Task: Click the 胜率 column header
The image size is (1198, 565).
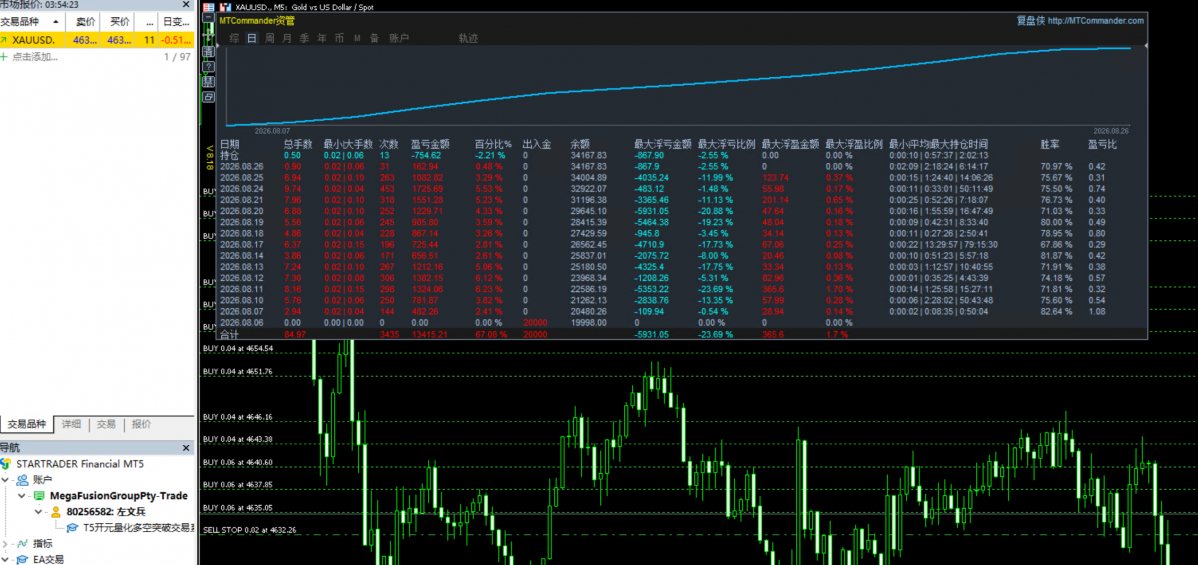Action: click(1051, 144)
